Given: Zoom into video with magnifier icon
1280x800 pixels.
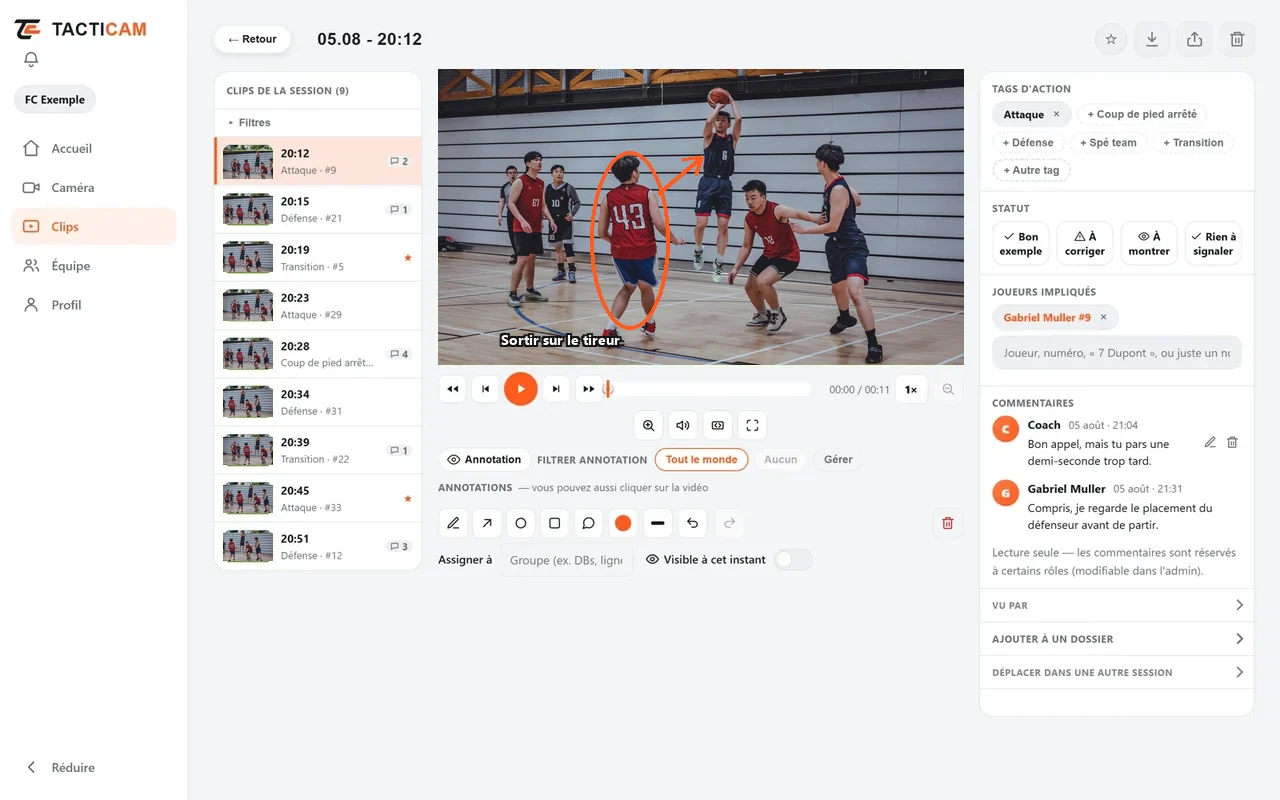Looking at the screenshot, I should (x=649, y=425).
